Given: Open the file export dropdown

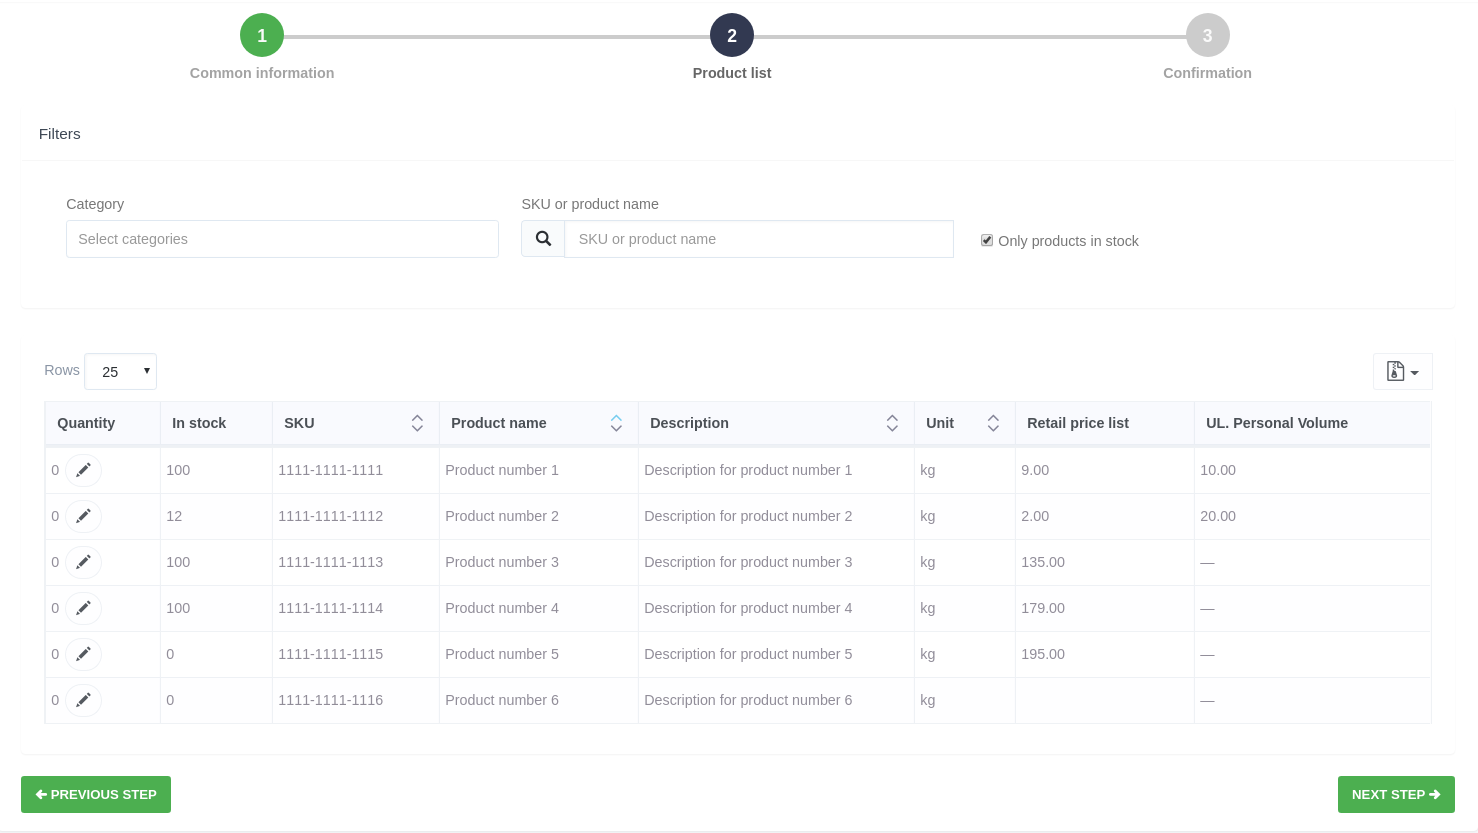Looking at the screenshot, I should 1402,372.
